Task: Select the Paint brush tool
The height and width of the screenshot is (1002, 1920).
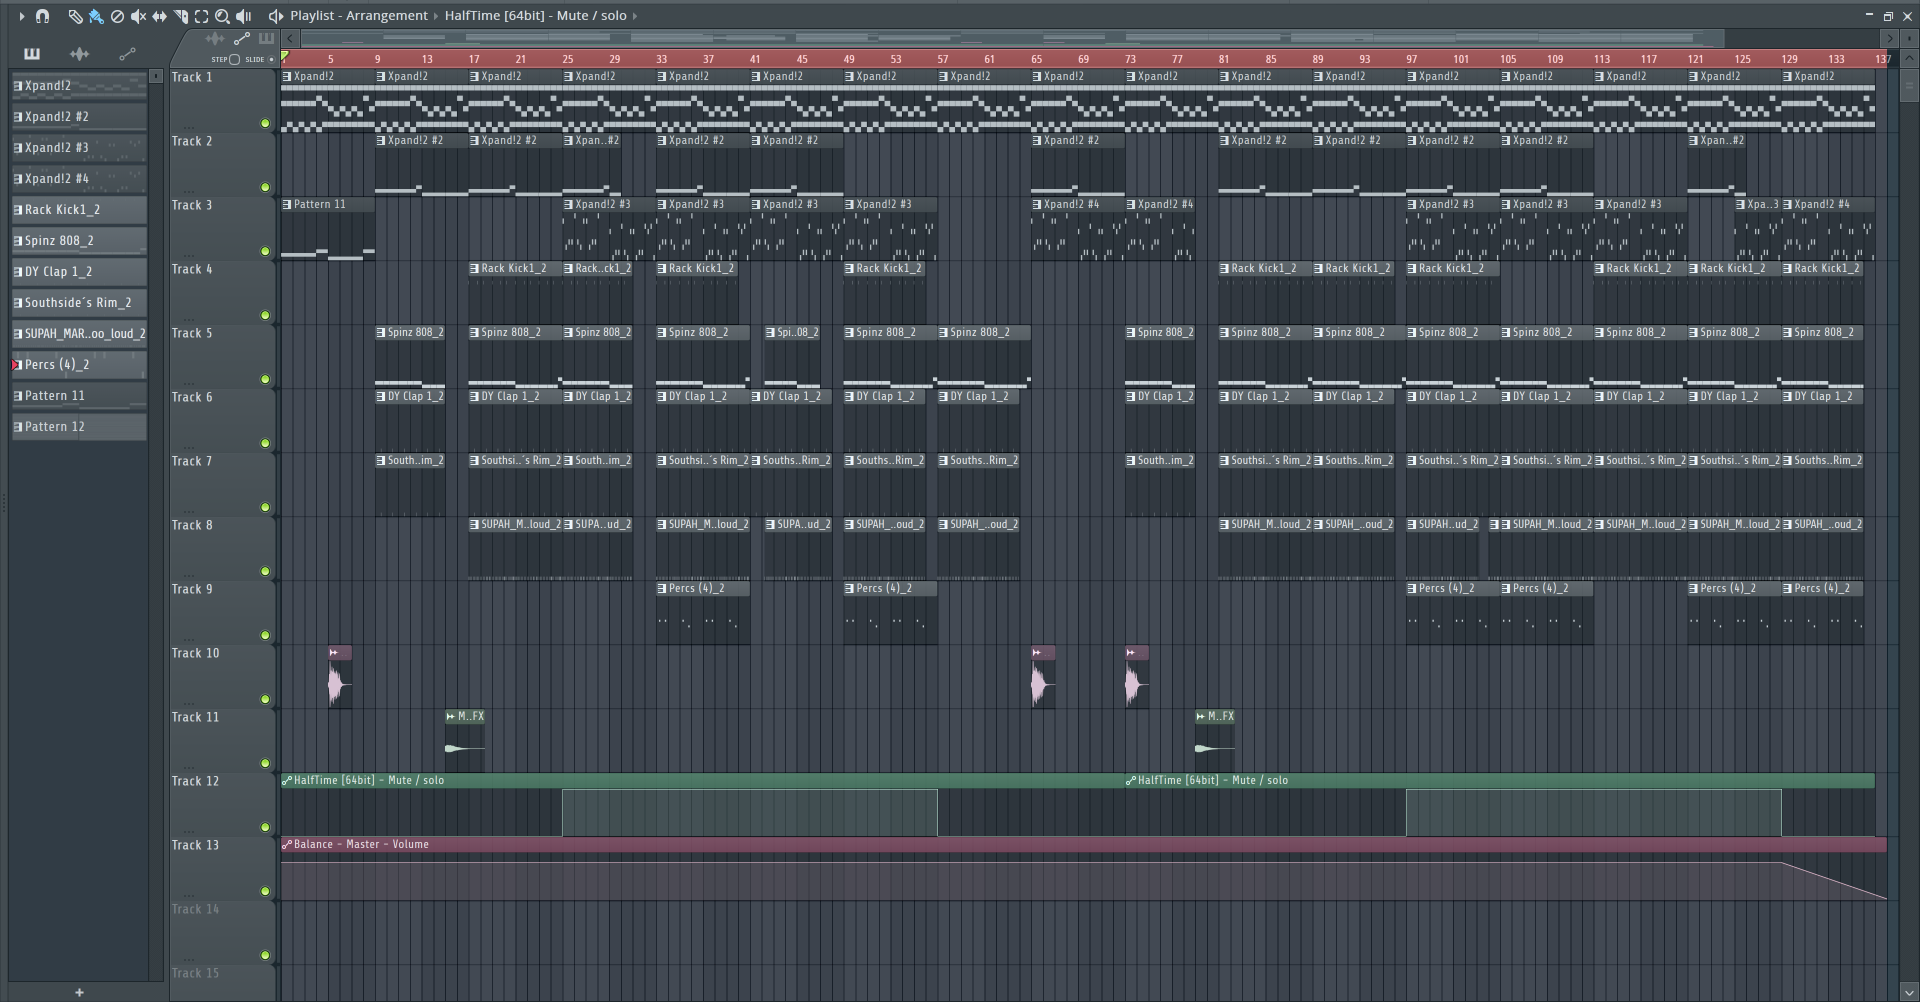Action: pos(96,16)
